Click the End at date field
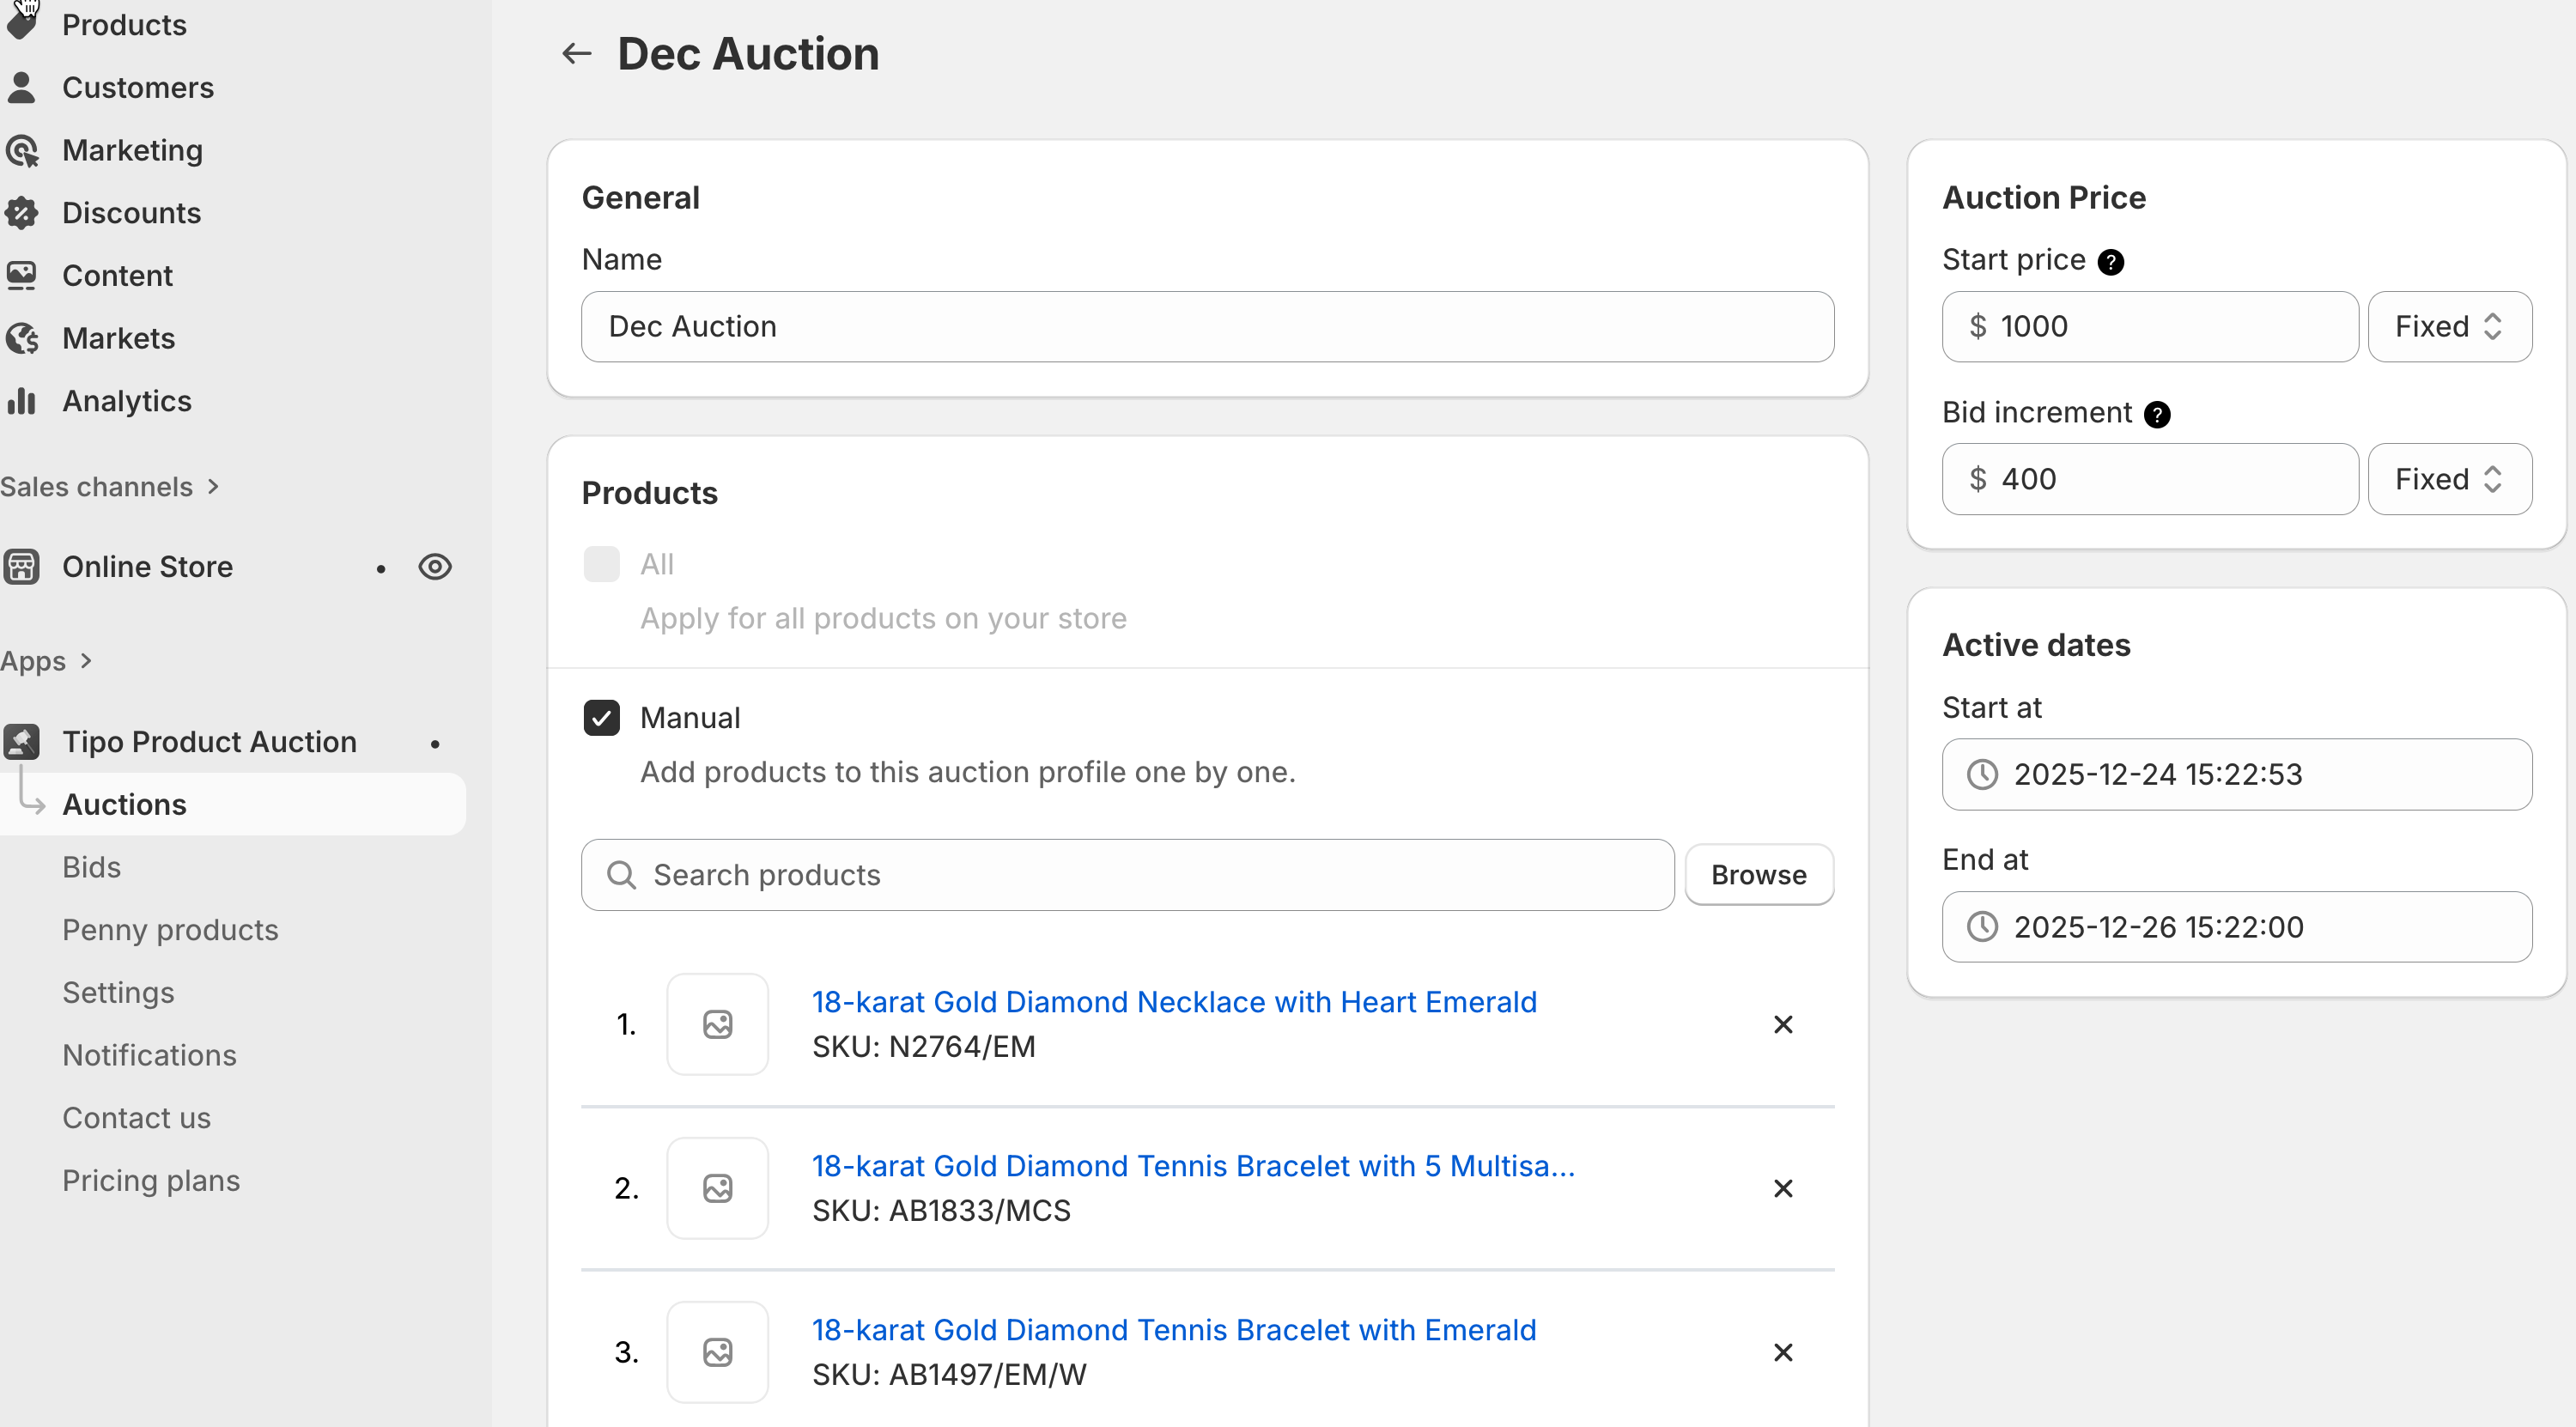Screen dimensions: 2576x1427 tap(2236, 927)
